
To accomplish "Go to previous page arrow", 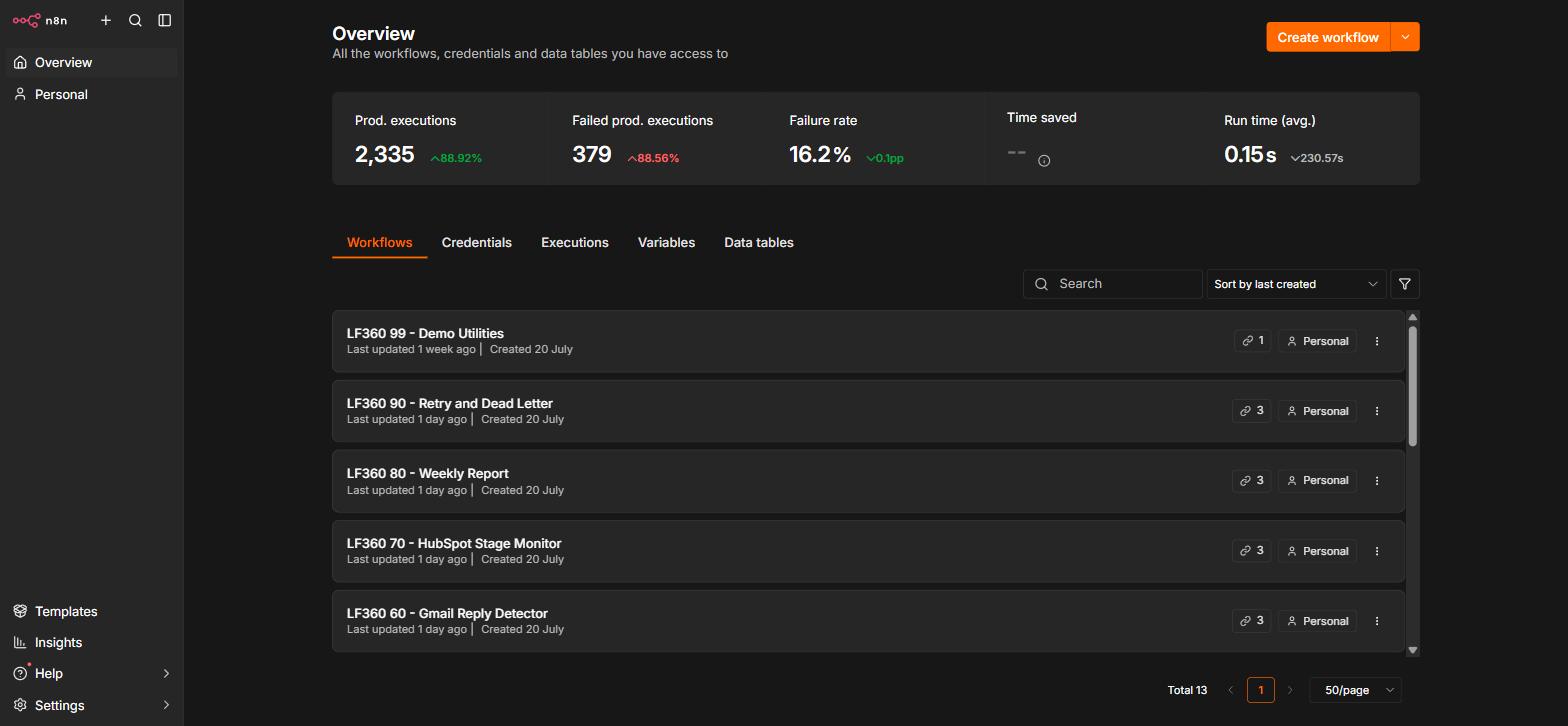I will click(1231, 690).
